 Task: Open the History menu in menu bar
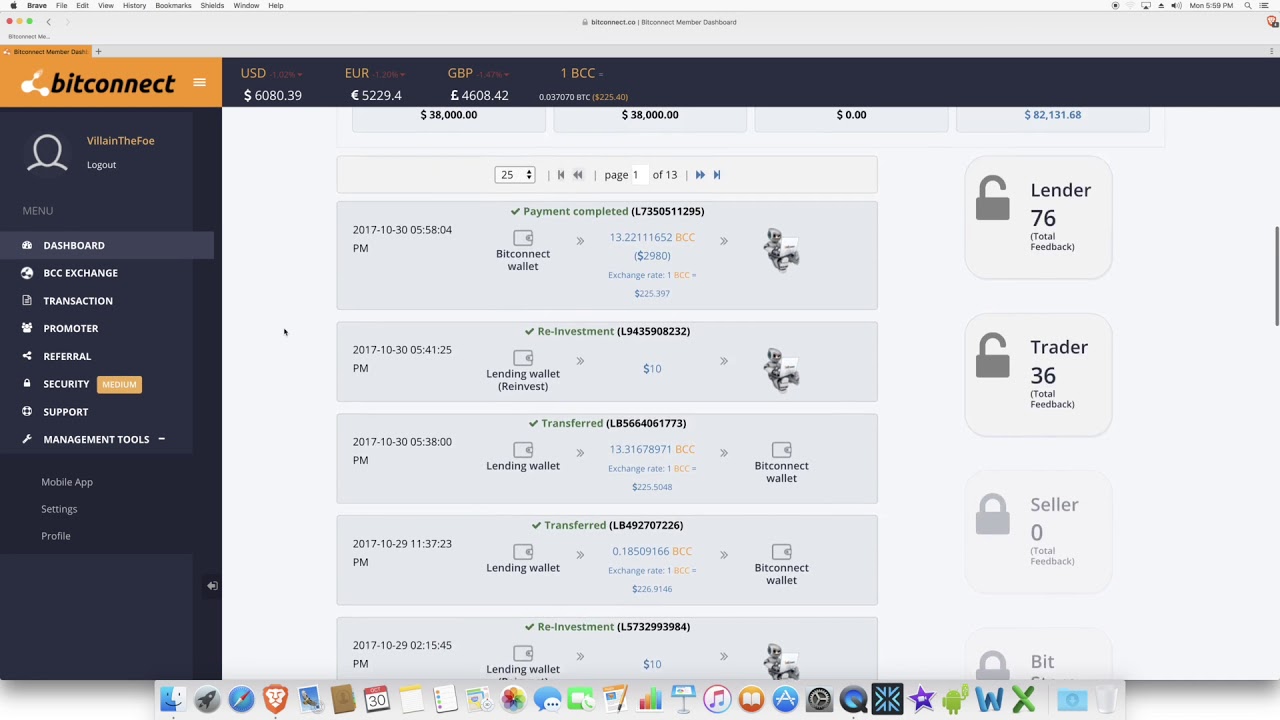(x=134, y=6)
